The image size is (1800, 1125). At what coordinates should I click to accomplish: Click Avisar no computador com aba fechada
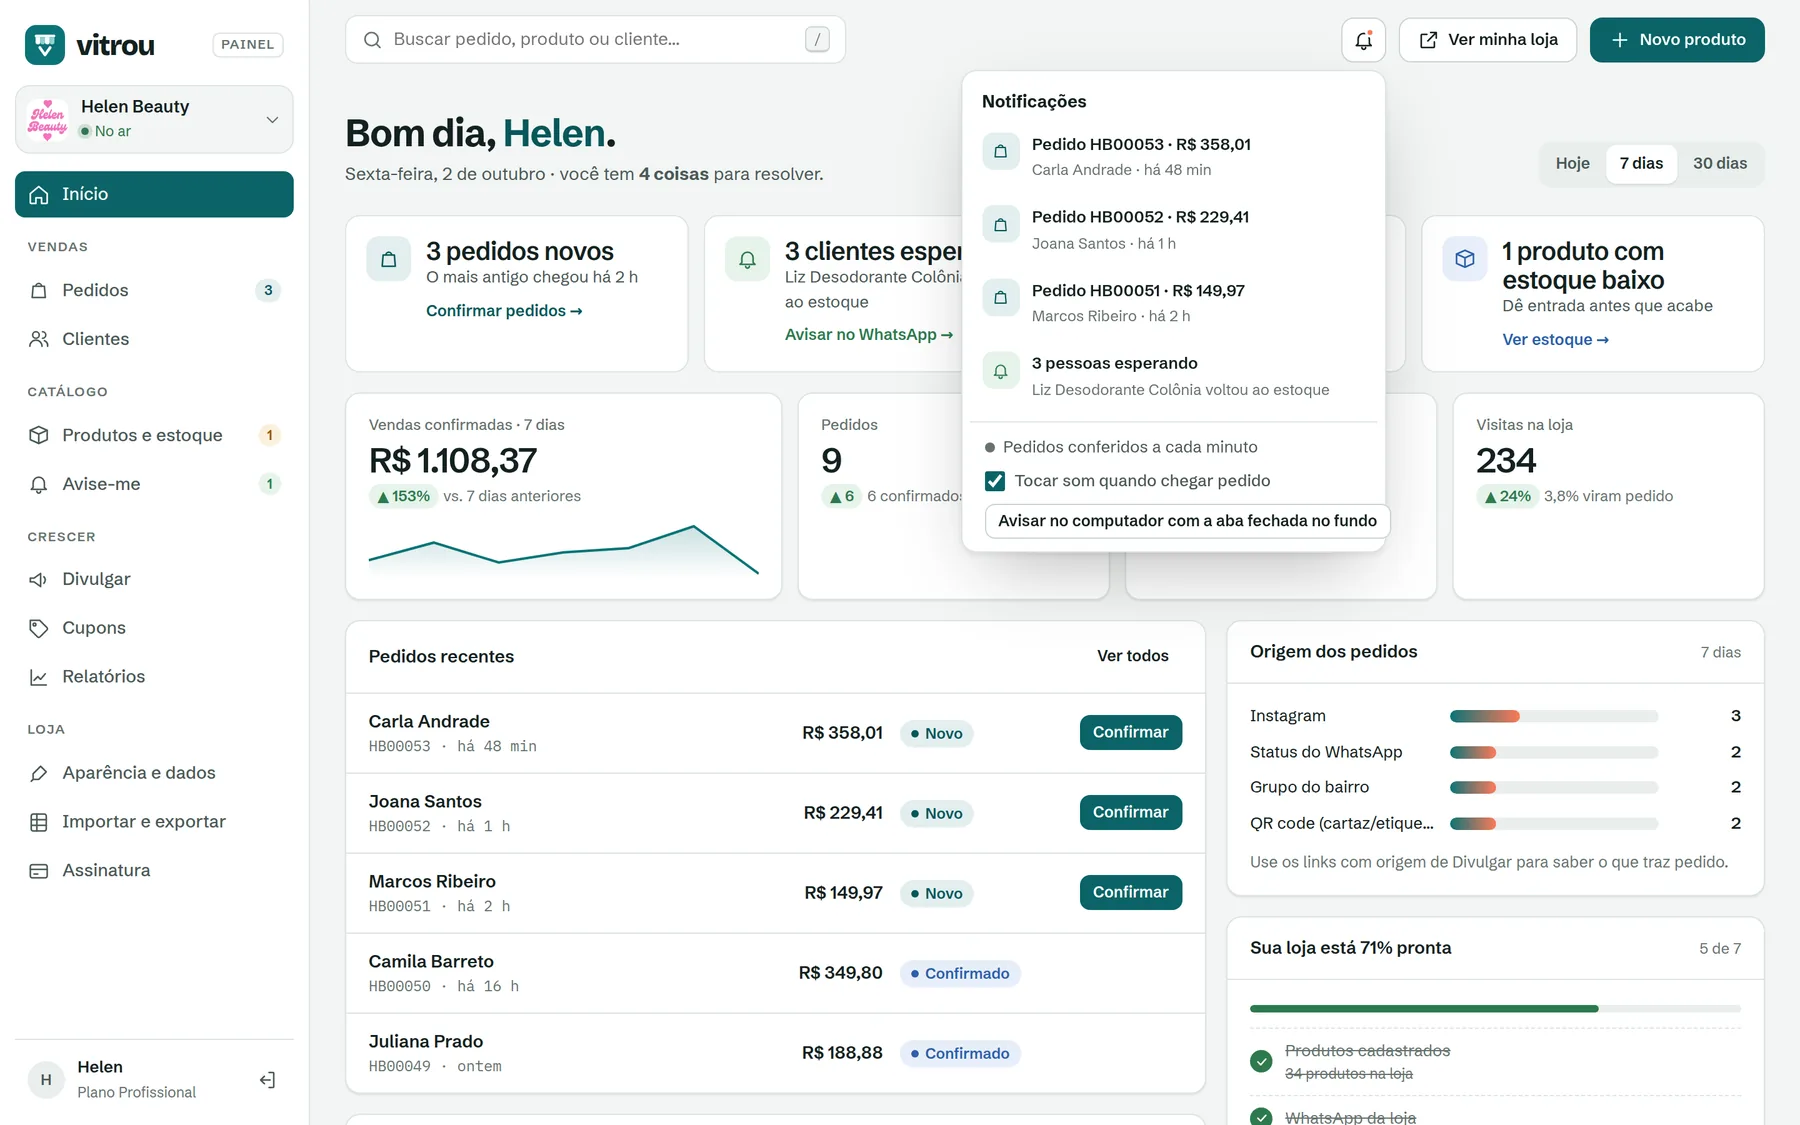coord(1187,521)
